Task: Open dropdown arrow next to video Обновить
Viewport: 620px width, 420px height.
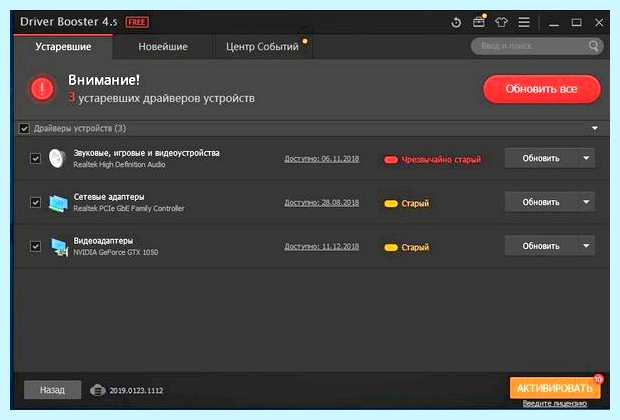Action: pos(586,246)
